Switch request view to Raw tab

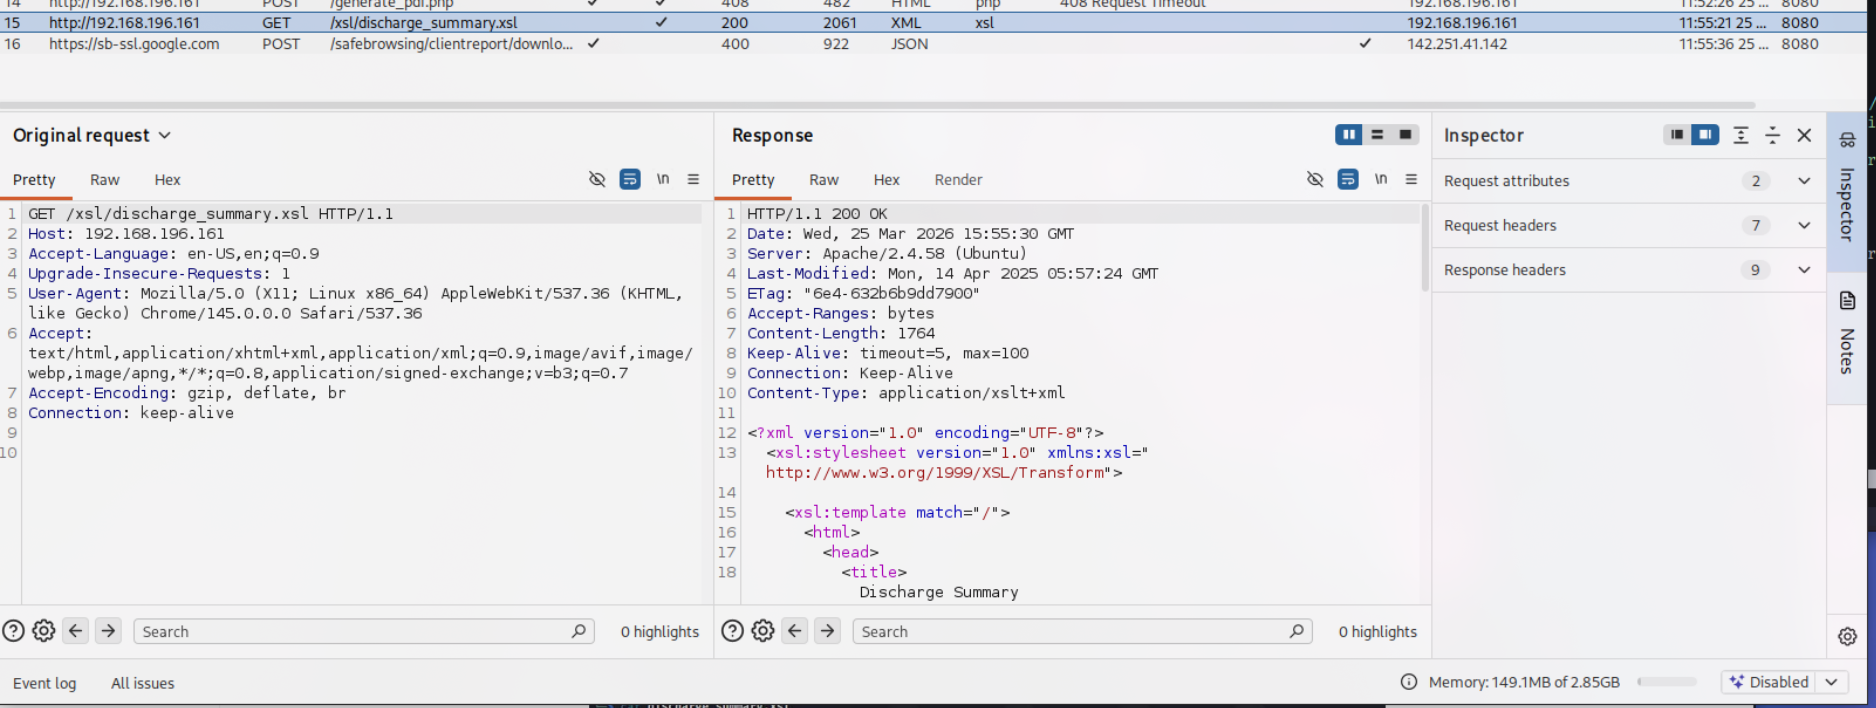click(x=105, y=180)
